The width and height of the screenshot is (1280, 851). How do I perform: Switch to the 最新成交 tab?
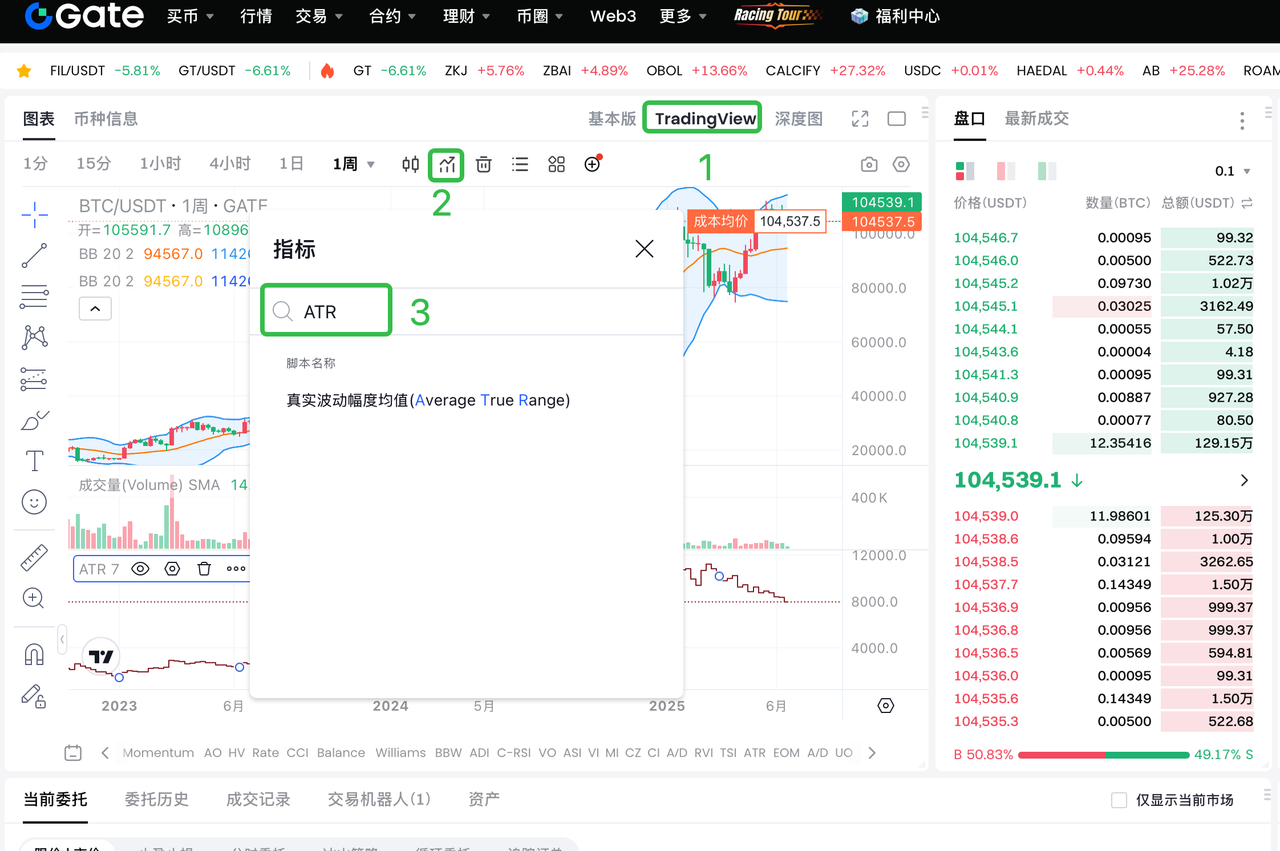tap(1036, 119)
